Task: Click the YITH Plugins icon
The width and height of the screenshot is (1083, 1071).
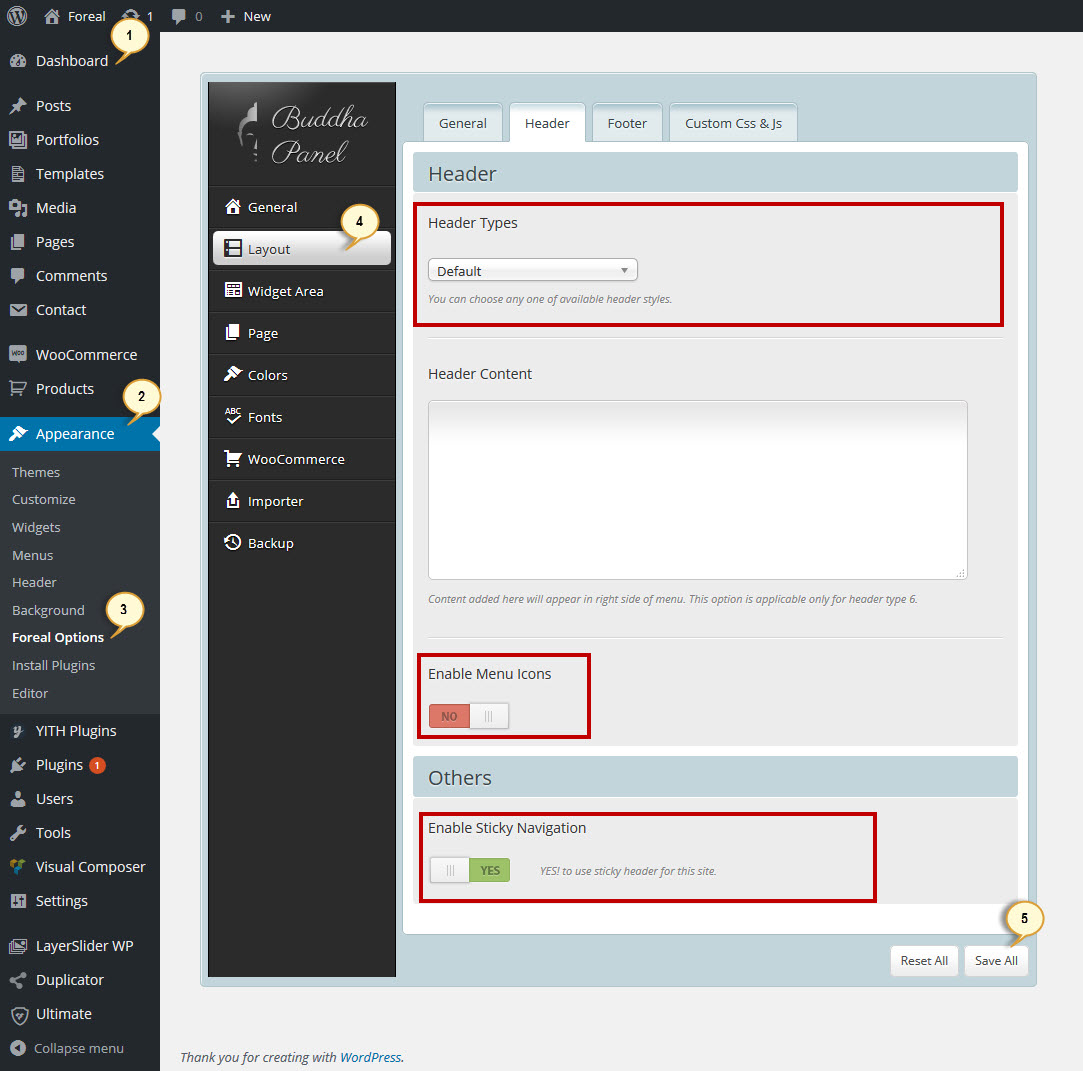Action: 19,731
